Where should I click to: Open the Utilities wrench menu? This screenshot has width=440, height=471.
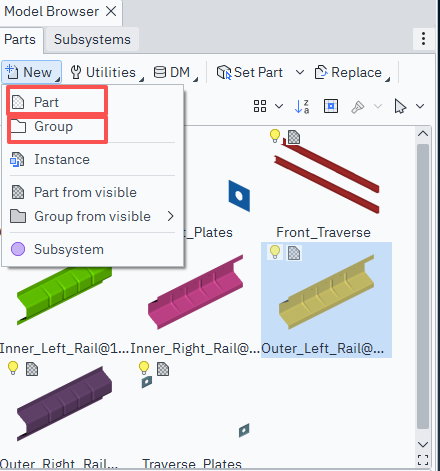[106, 72]
